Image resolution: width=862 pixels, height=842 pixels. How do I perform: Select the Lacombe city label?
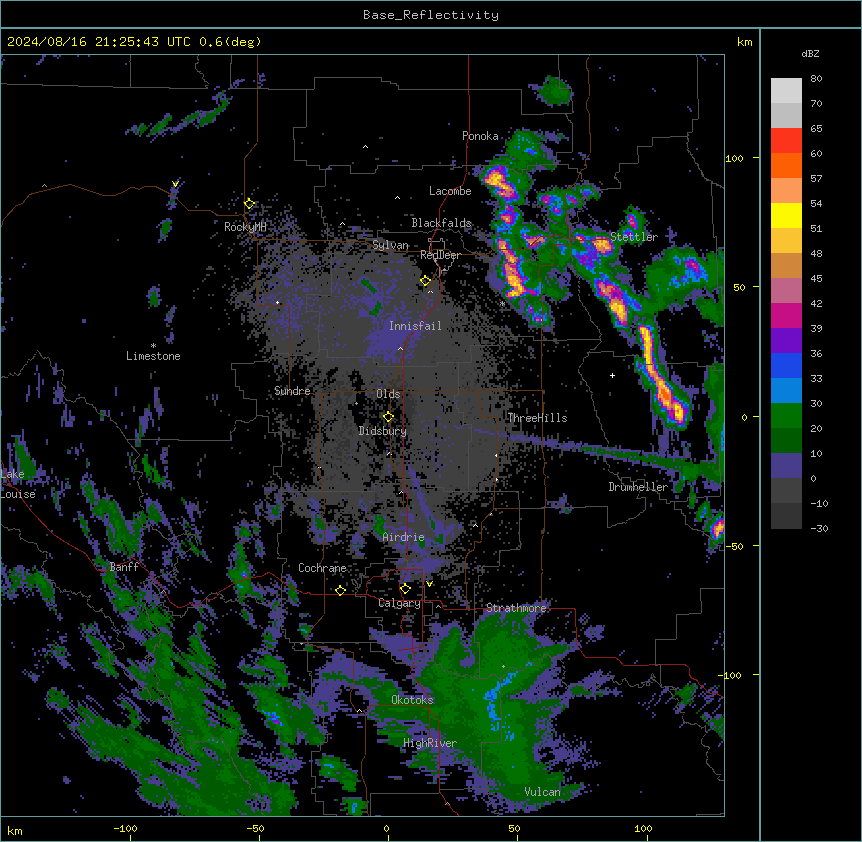click(450, 191)
